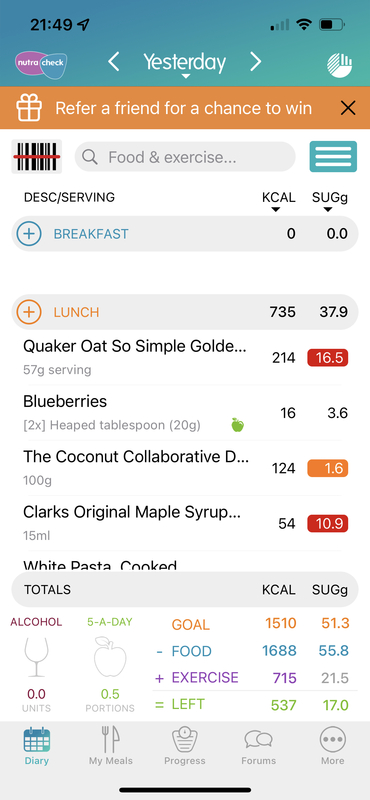Viewport: 370px width, 800px height.
Task: Dismiss the refer a friend banner
Action: 348,108
